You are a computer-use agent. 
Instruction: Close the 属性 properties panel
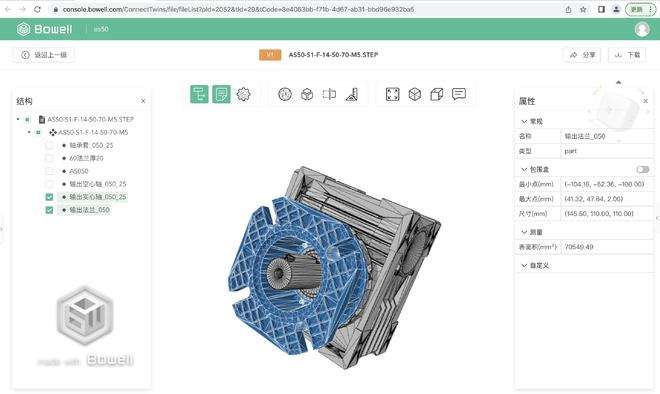[x=646, y=101]
